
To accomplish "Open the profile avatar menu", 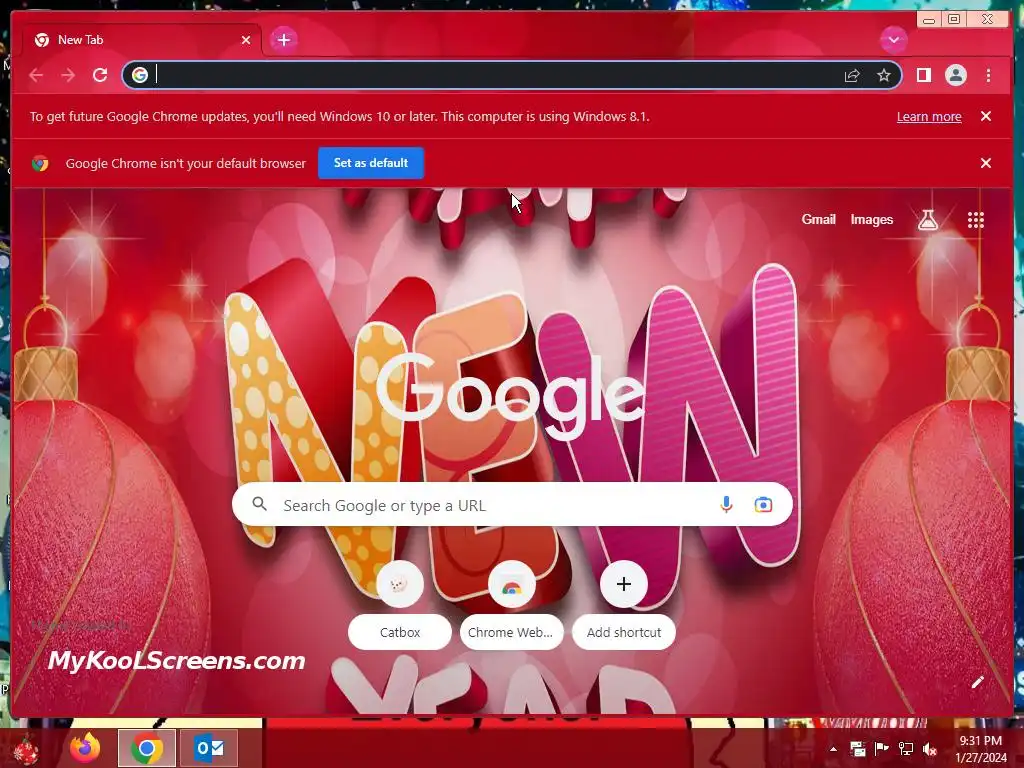I will pos(955,76).
